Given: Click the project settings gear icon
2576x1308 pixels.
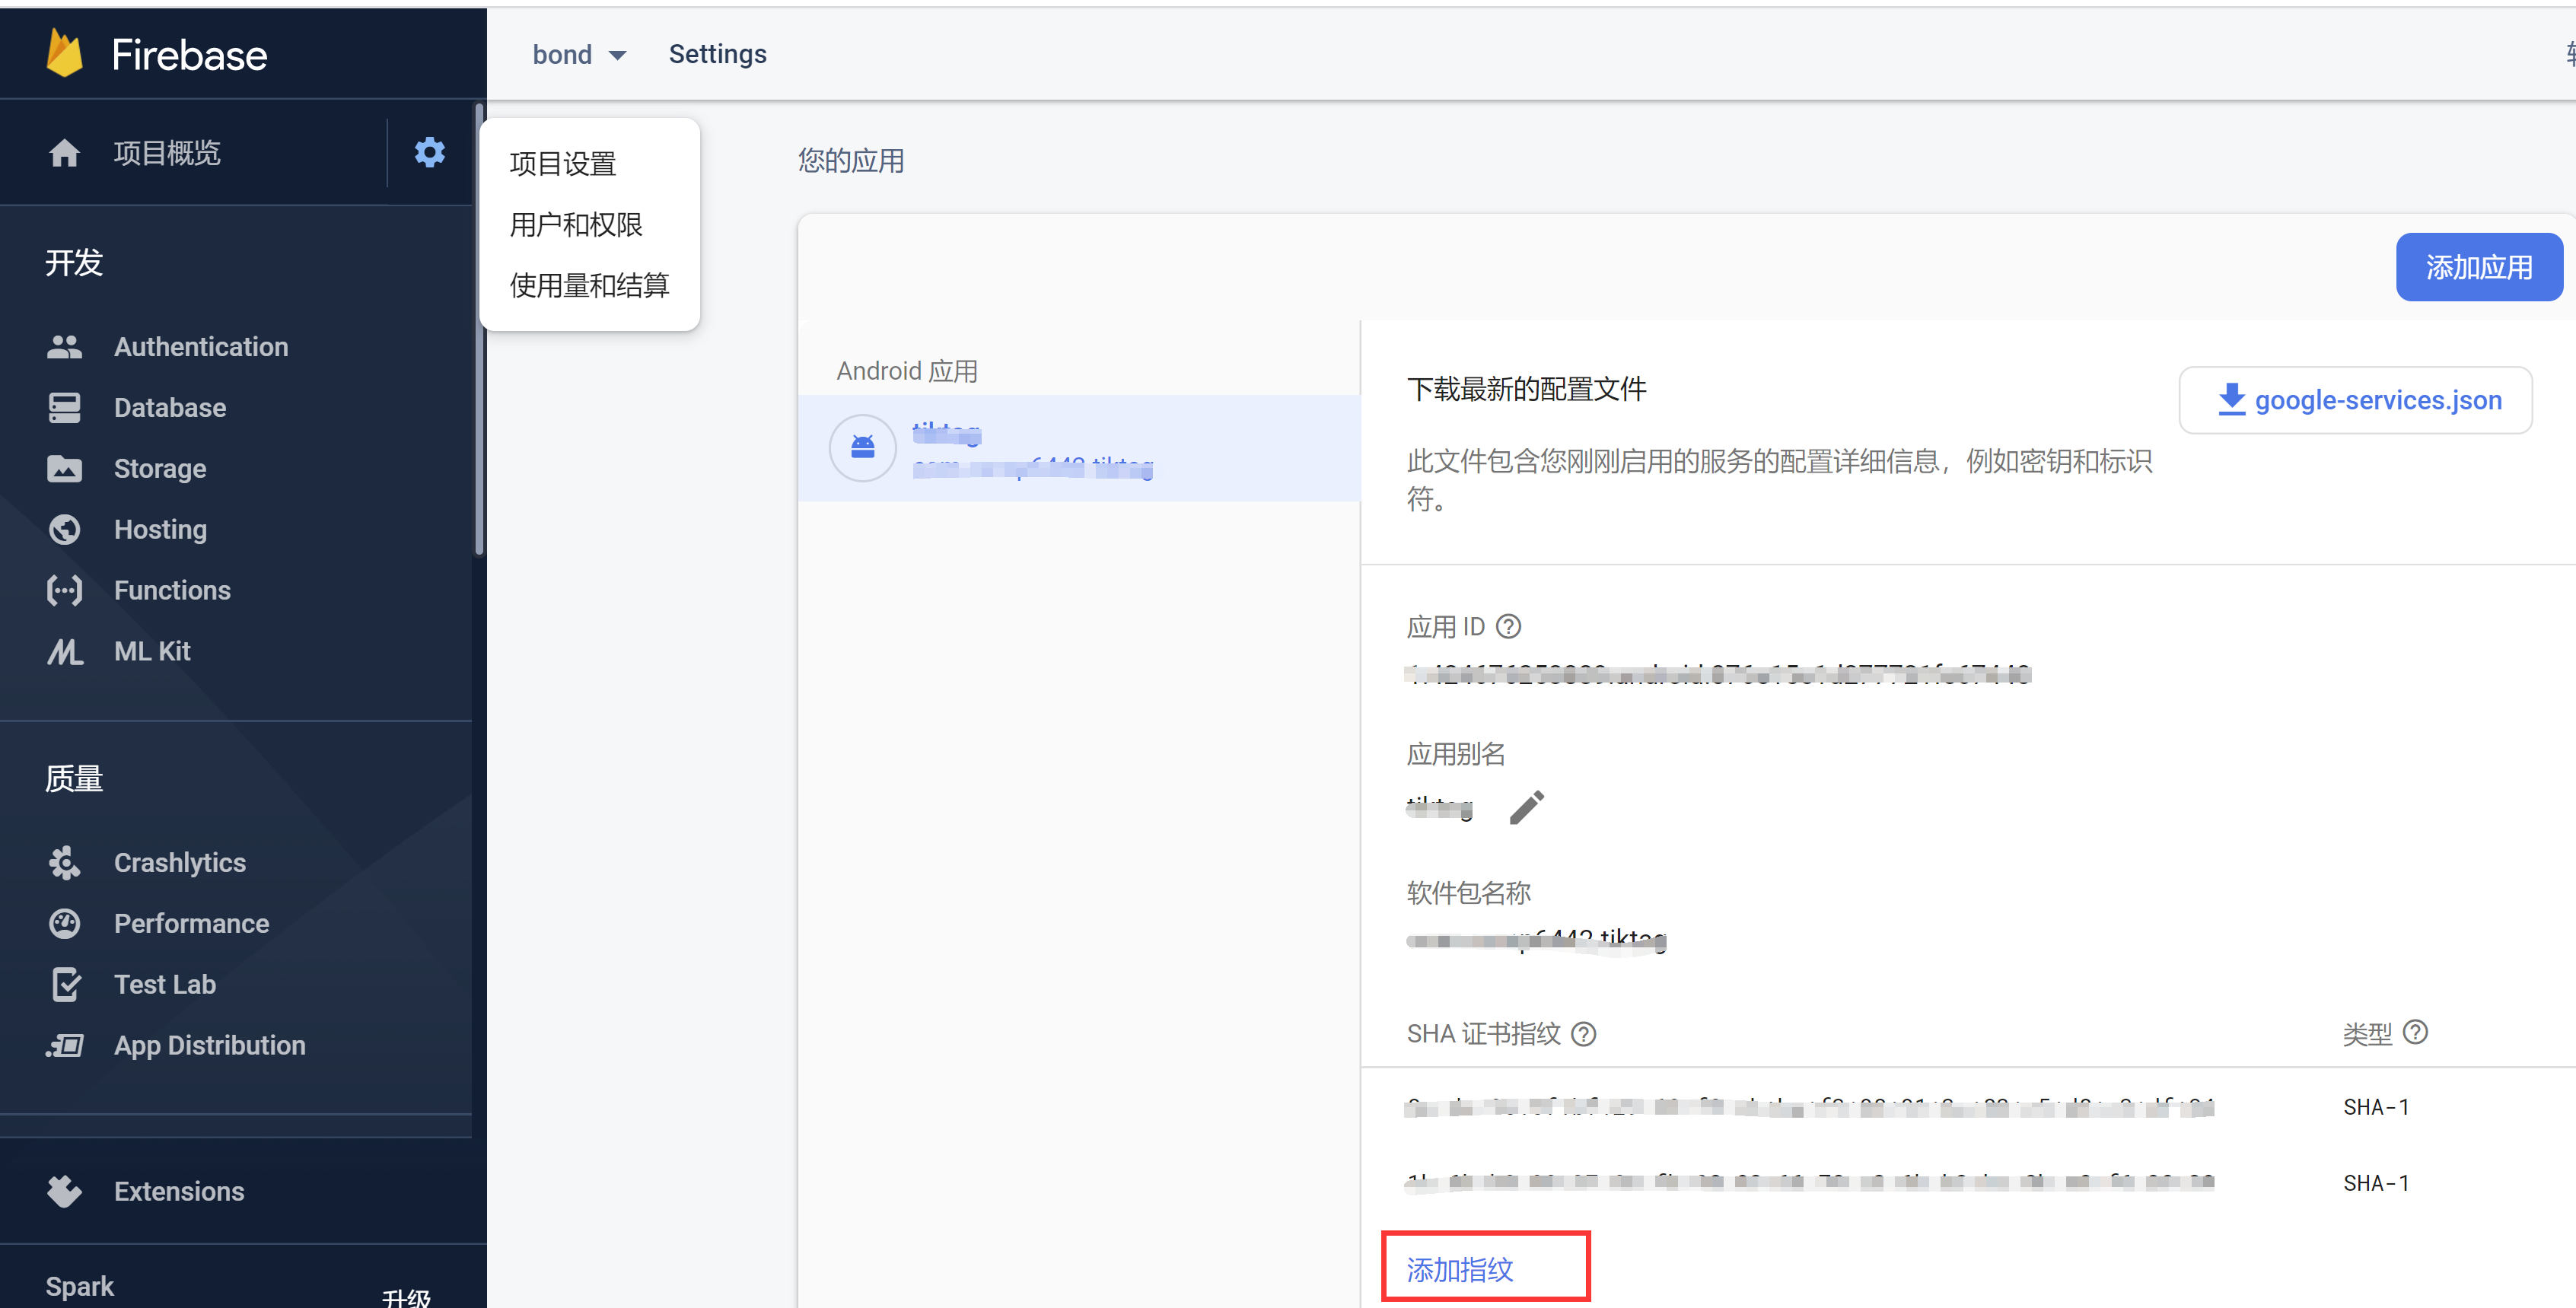Looking at the screenshot, I should click(x=429, y=152).
